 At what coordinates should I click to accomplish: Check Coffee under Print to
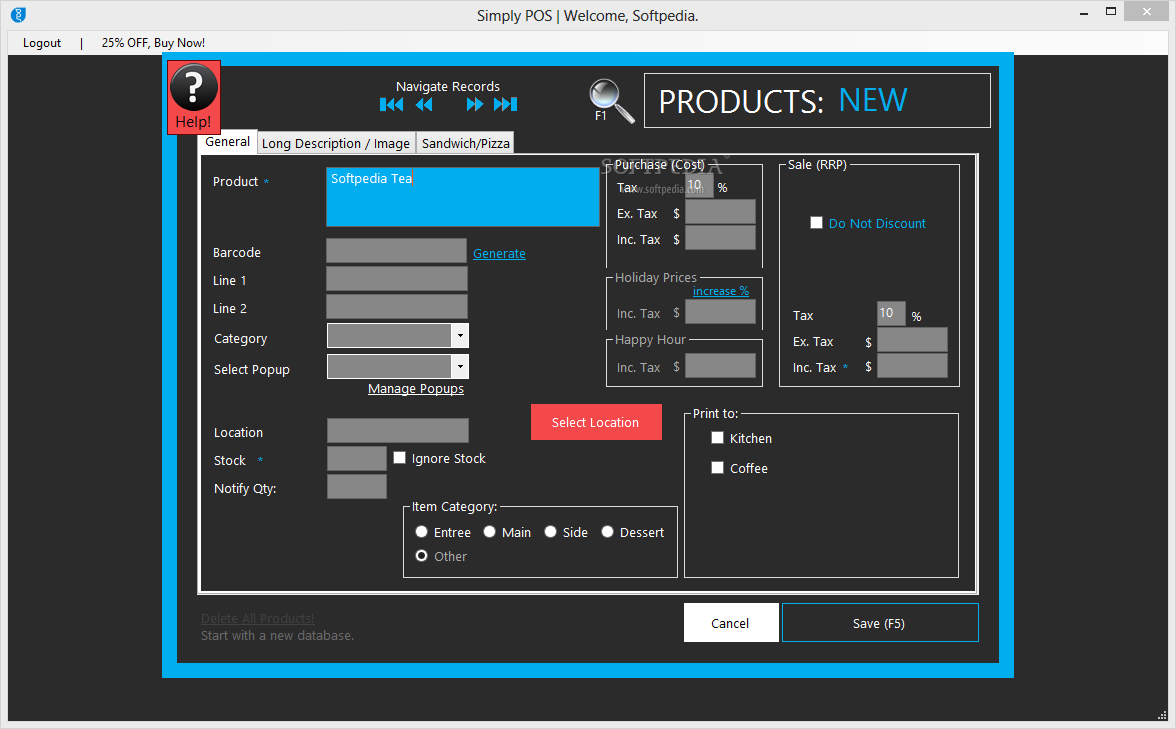tap(717, 468)
